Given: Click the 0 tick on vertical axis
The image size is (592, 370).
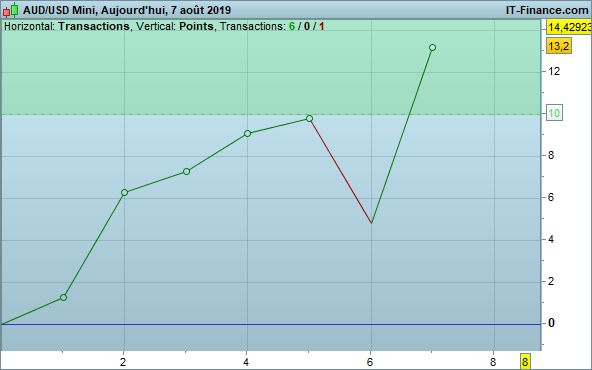Looking at the screenshot, I should coord(551,323).
